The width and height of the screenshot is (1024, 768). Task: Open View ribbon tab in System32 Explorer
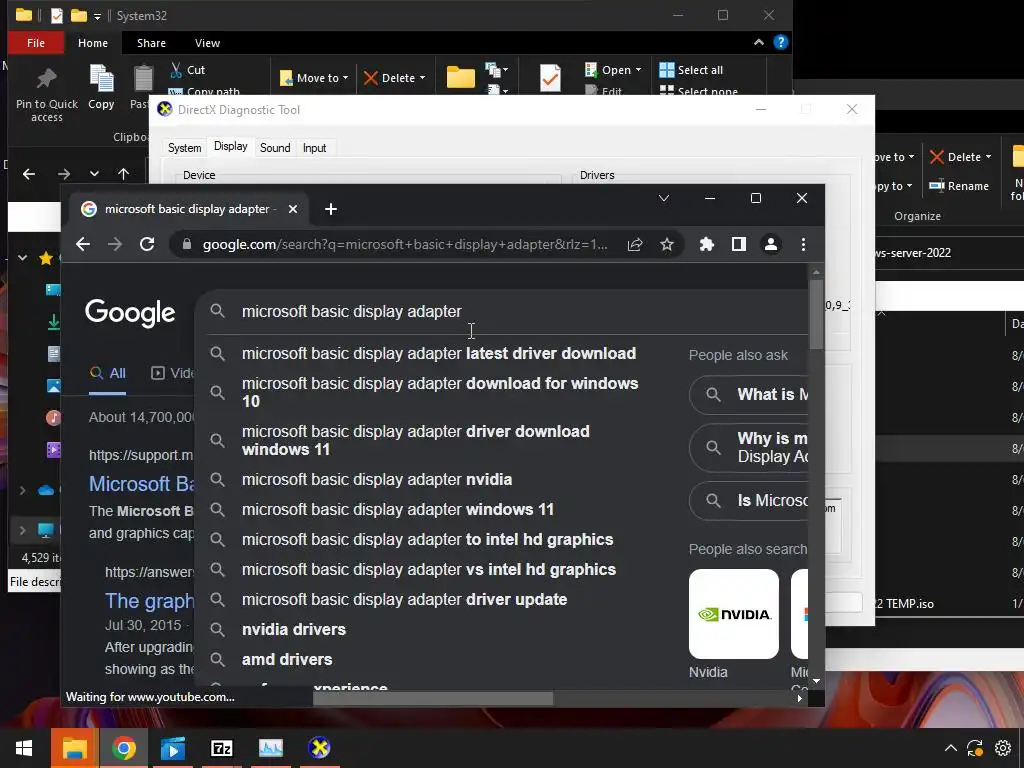(x=207, y=43)
